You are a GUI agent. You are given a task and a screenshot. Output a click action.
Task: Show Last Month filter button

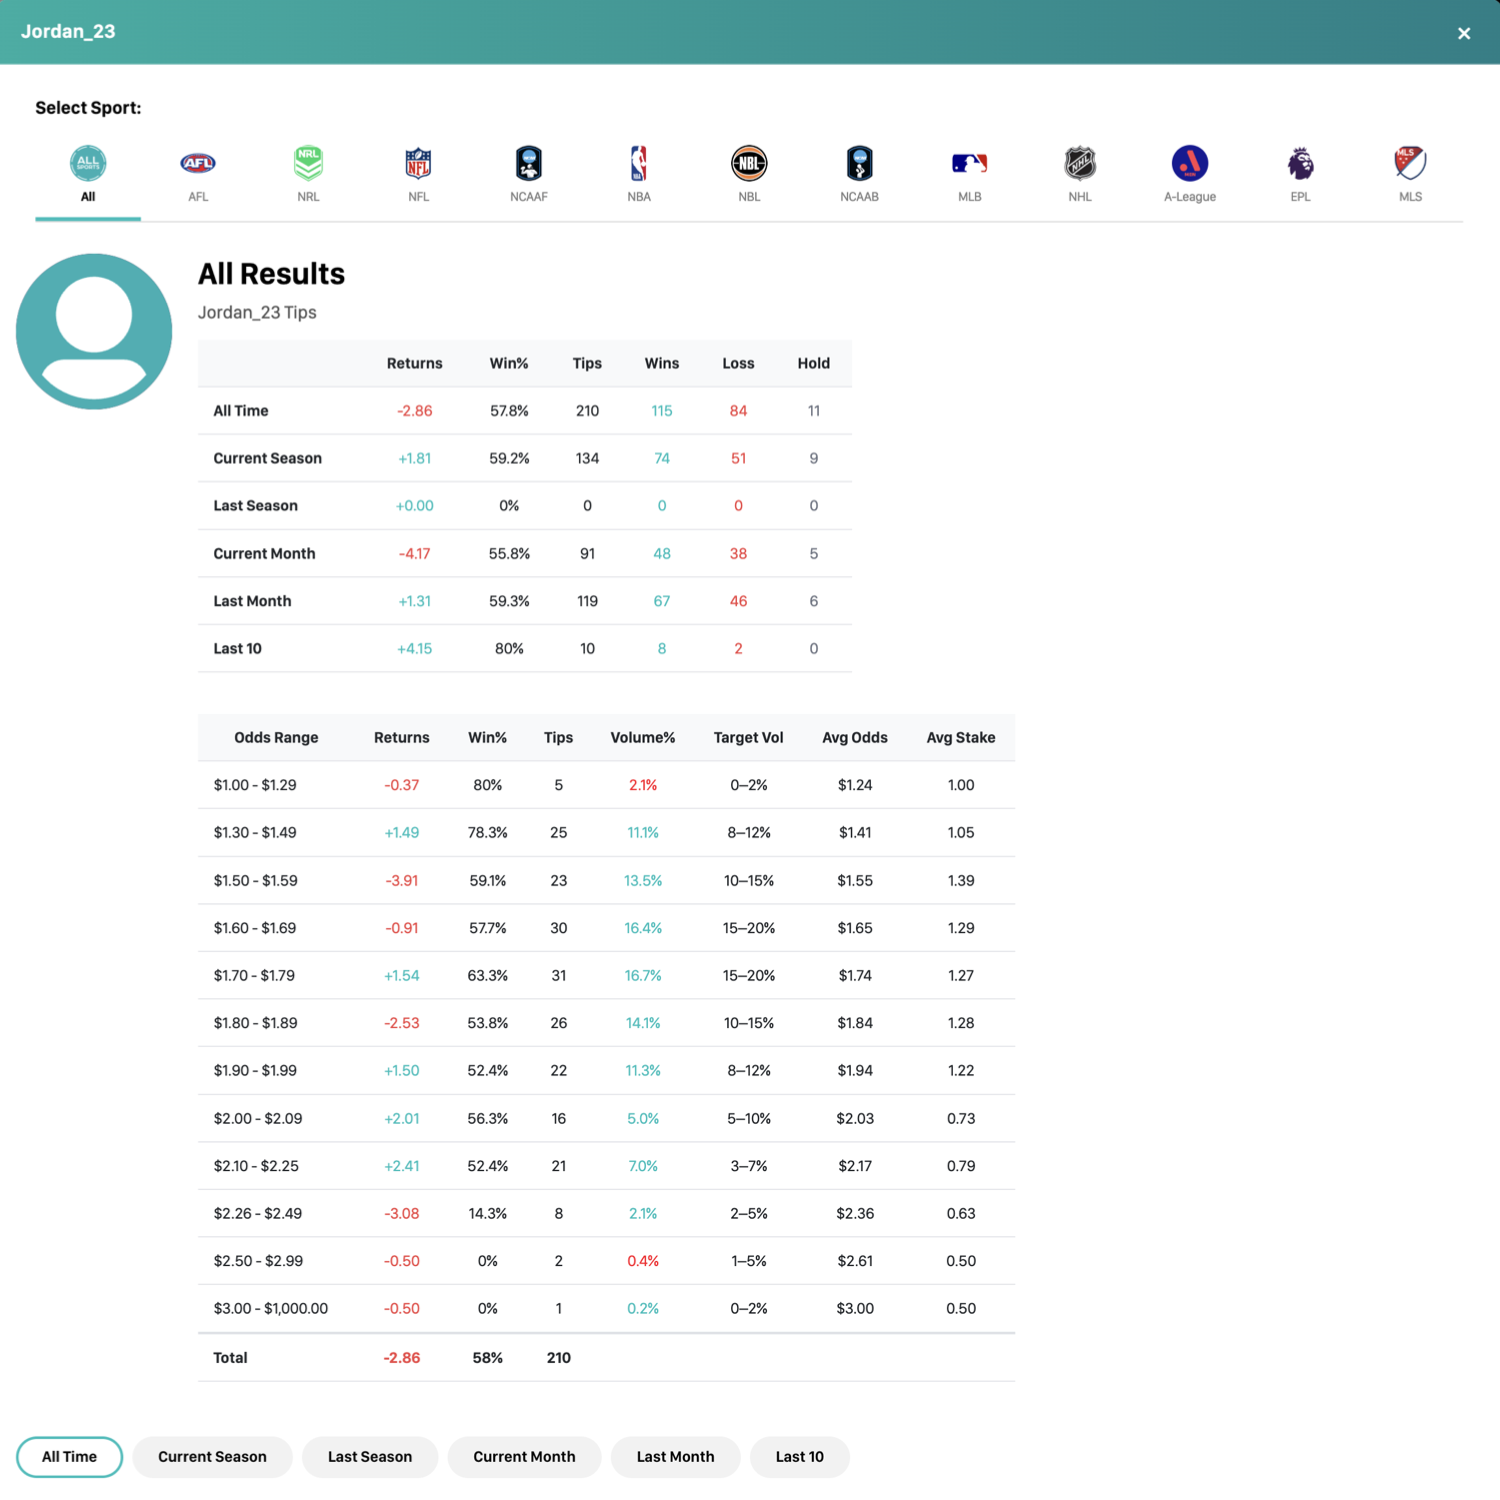[x=675, y=1457]
